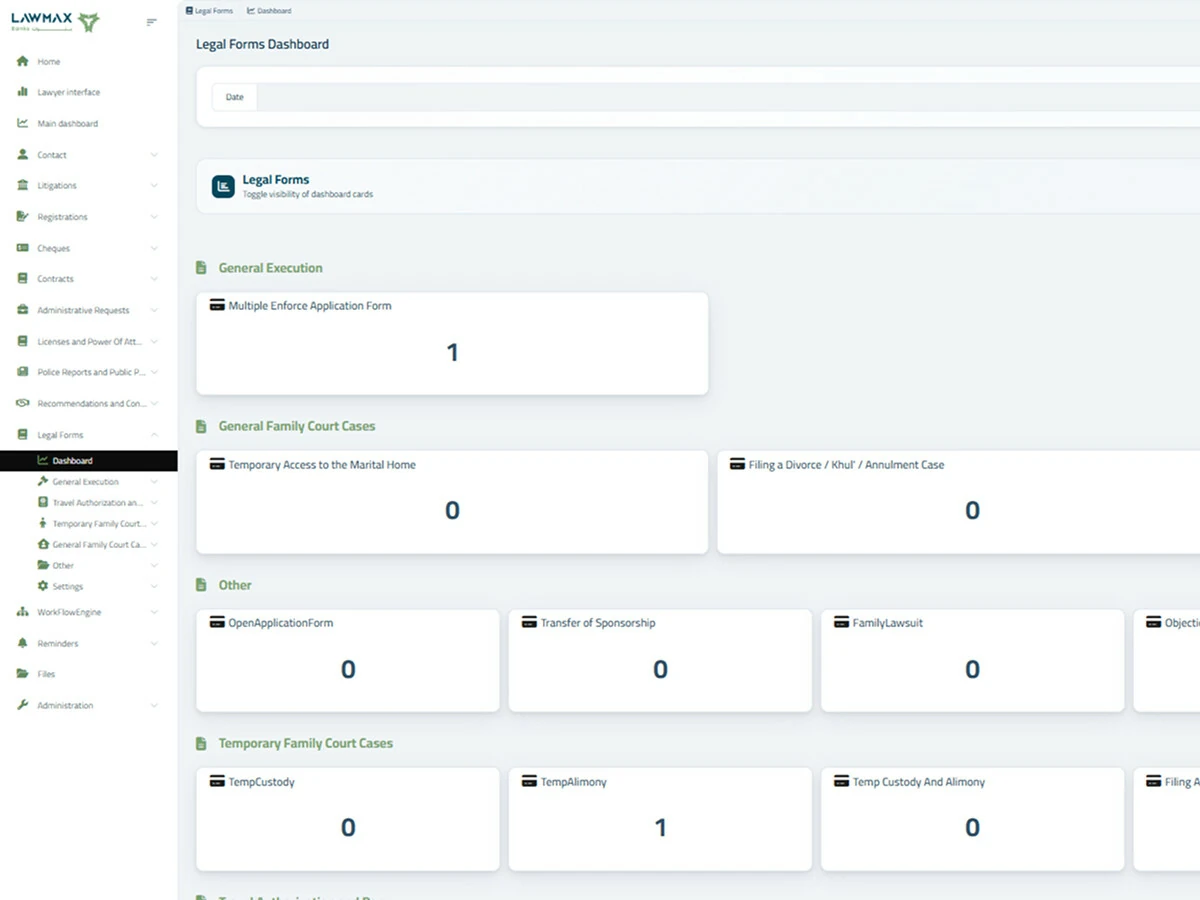Click the Litigations courthouse icon
The image size is (1200, 900).
[x=22, y=185]
